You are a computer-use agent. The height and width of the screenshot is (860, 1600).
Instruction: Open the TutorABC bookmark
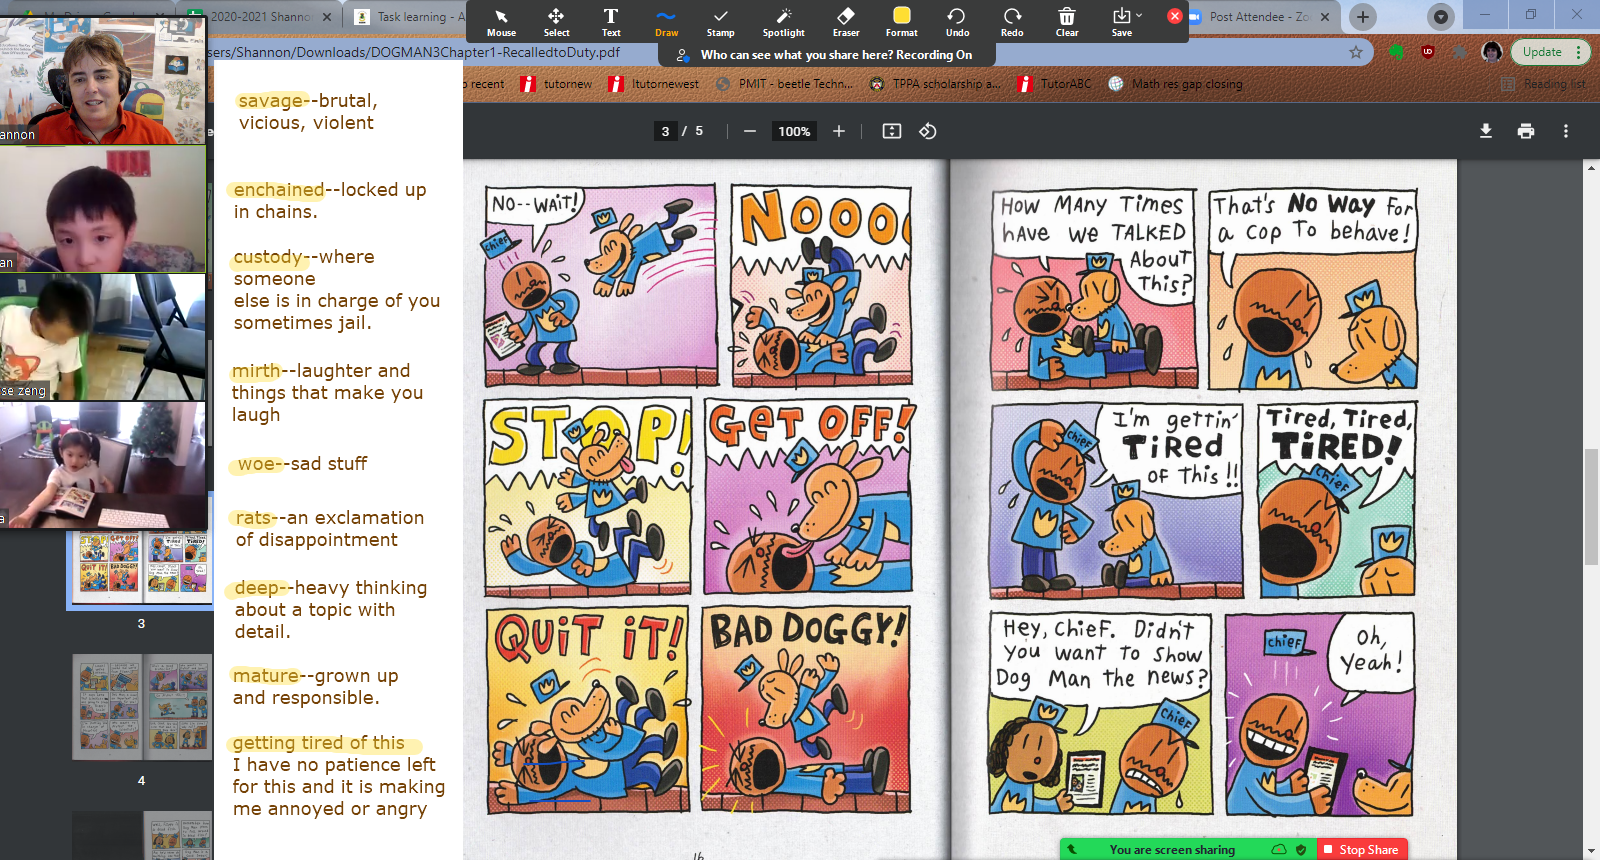coord(1055,84)
